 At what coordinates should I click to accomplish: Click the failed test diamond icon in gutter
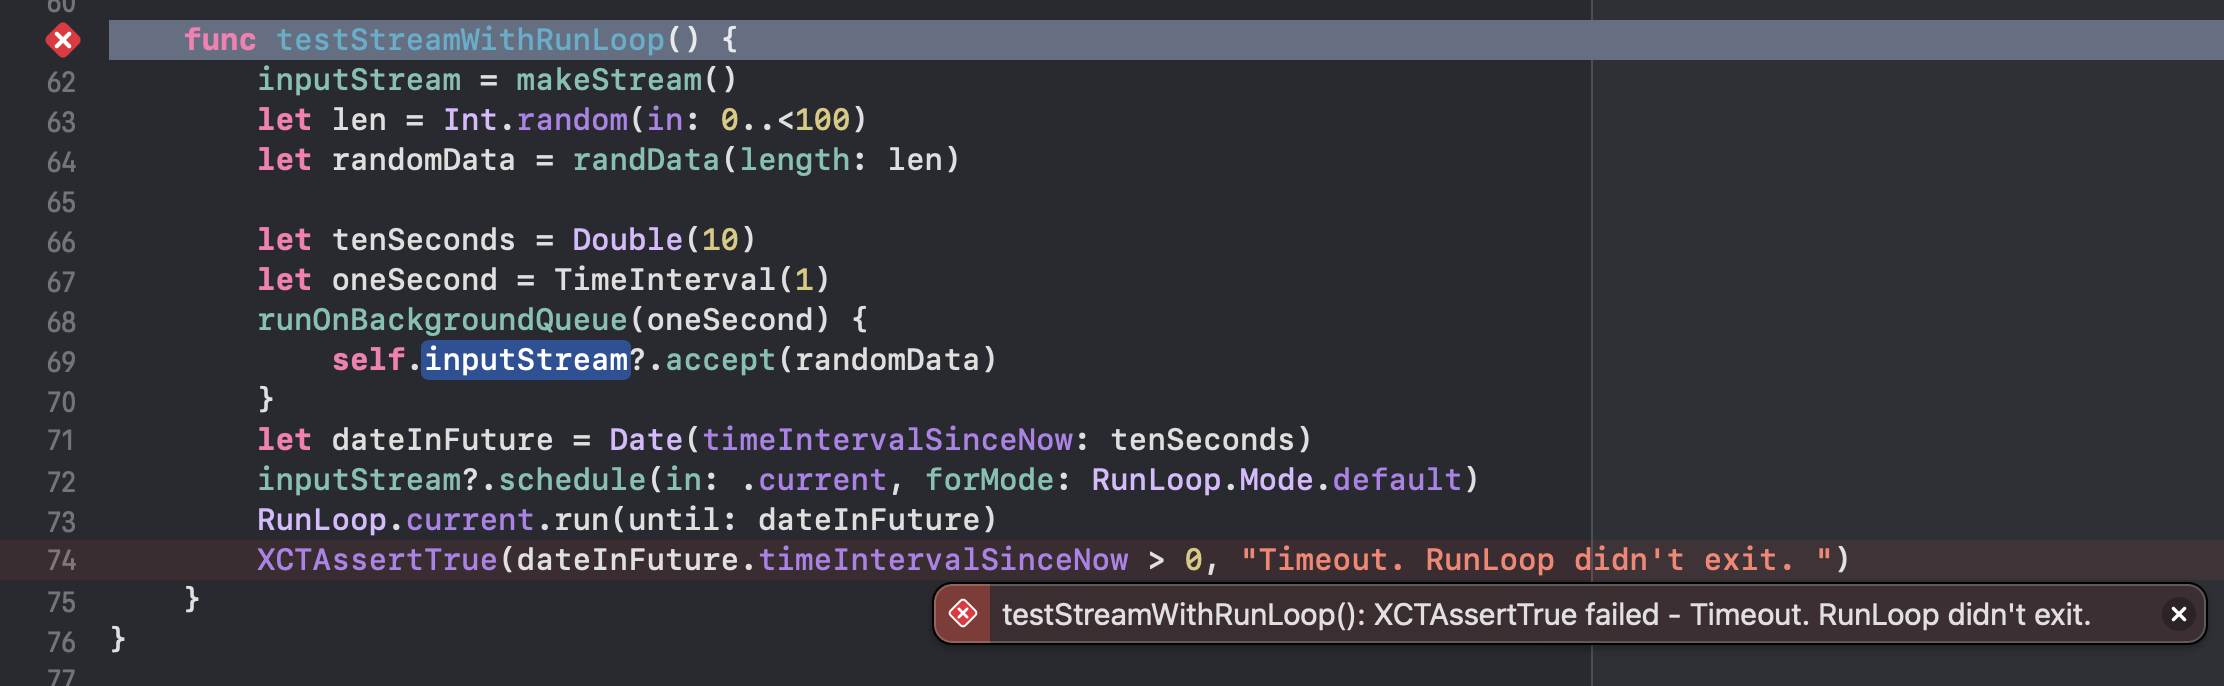(x=62, y=40)
